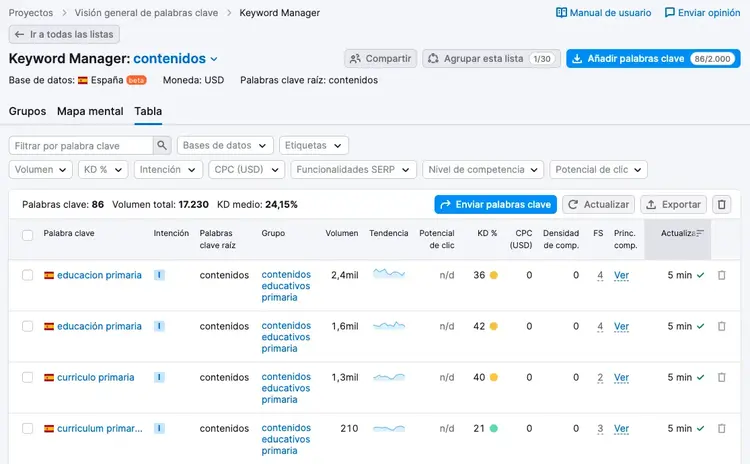The image size is (750, 464).
Task: Open the Potencial de clic filter dropdown
Action: tap(598, 169)
